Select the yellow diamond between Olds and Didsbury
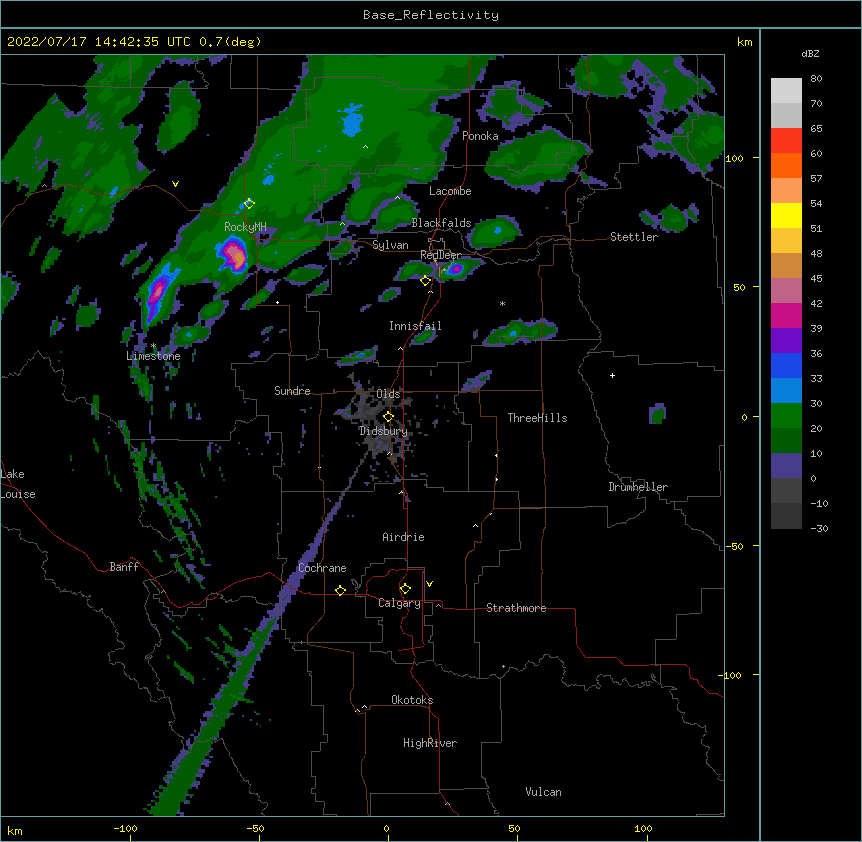 click(x=388, y=417)
